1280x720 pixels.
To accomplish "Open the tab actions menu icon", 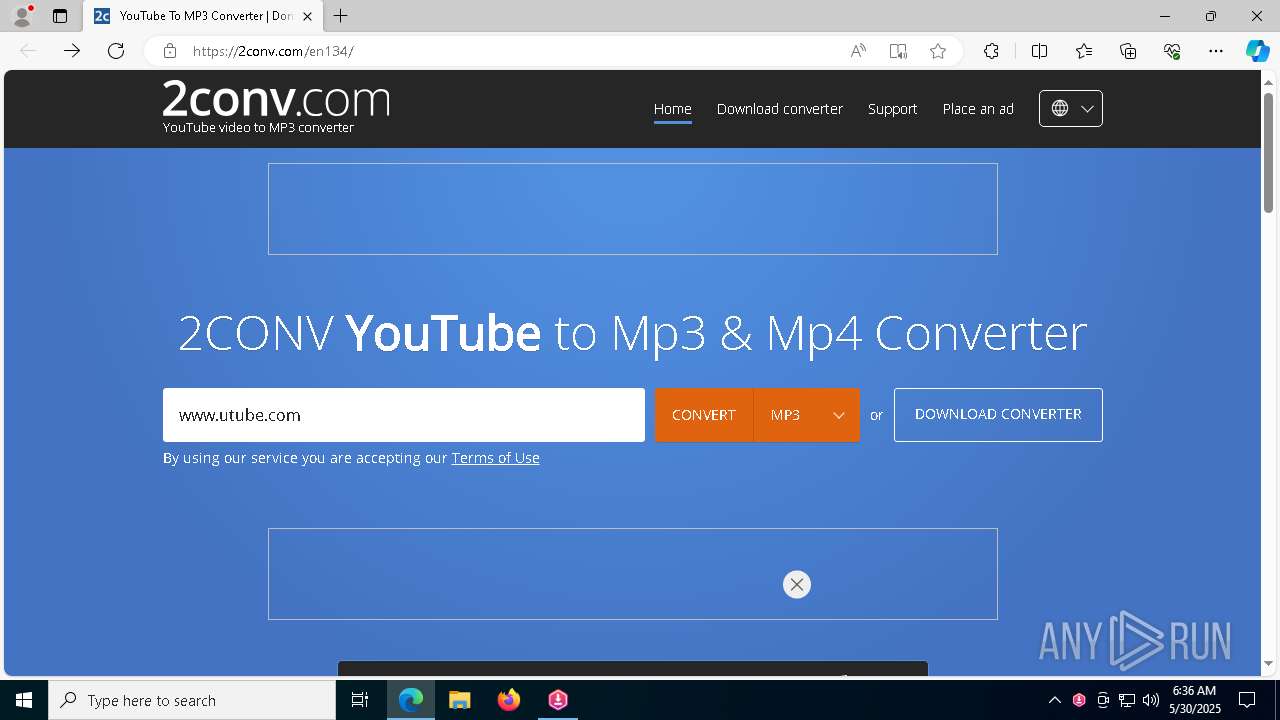I will tap(60, 16).
